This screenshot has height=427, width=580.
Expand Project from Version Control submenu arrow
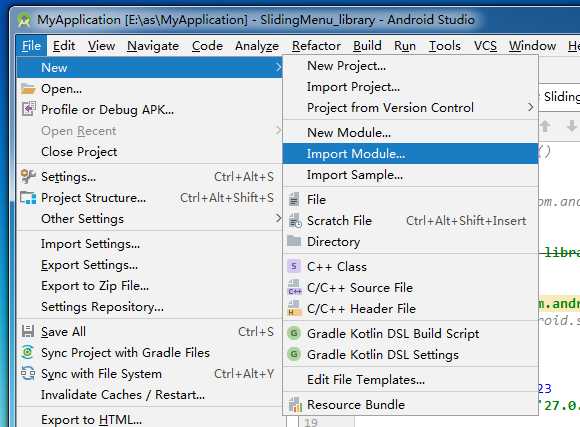[x=531, y=107]
